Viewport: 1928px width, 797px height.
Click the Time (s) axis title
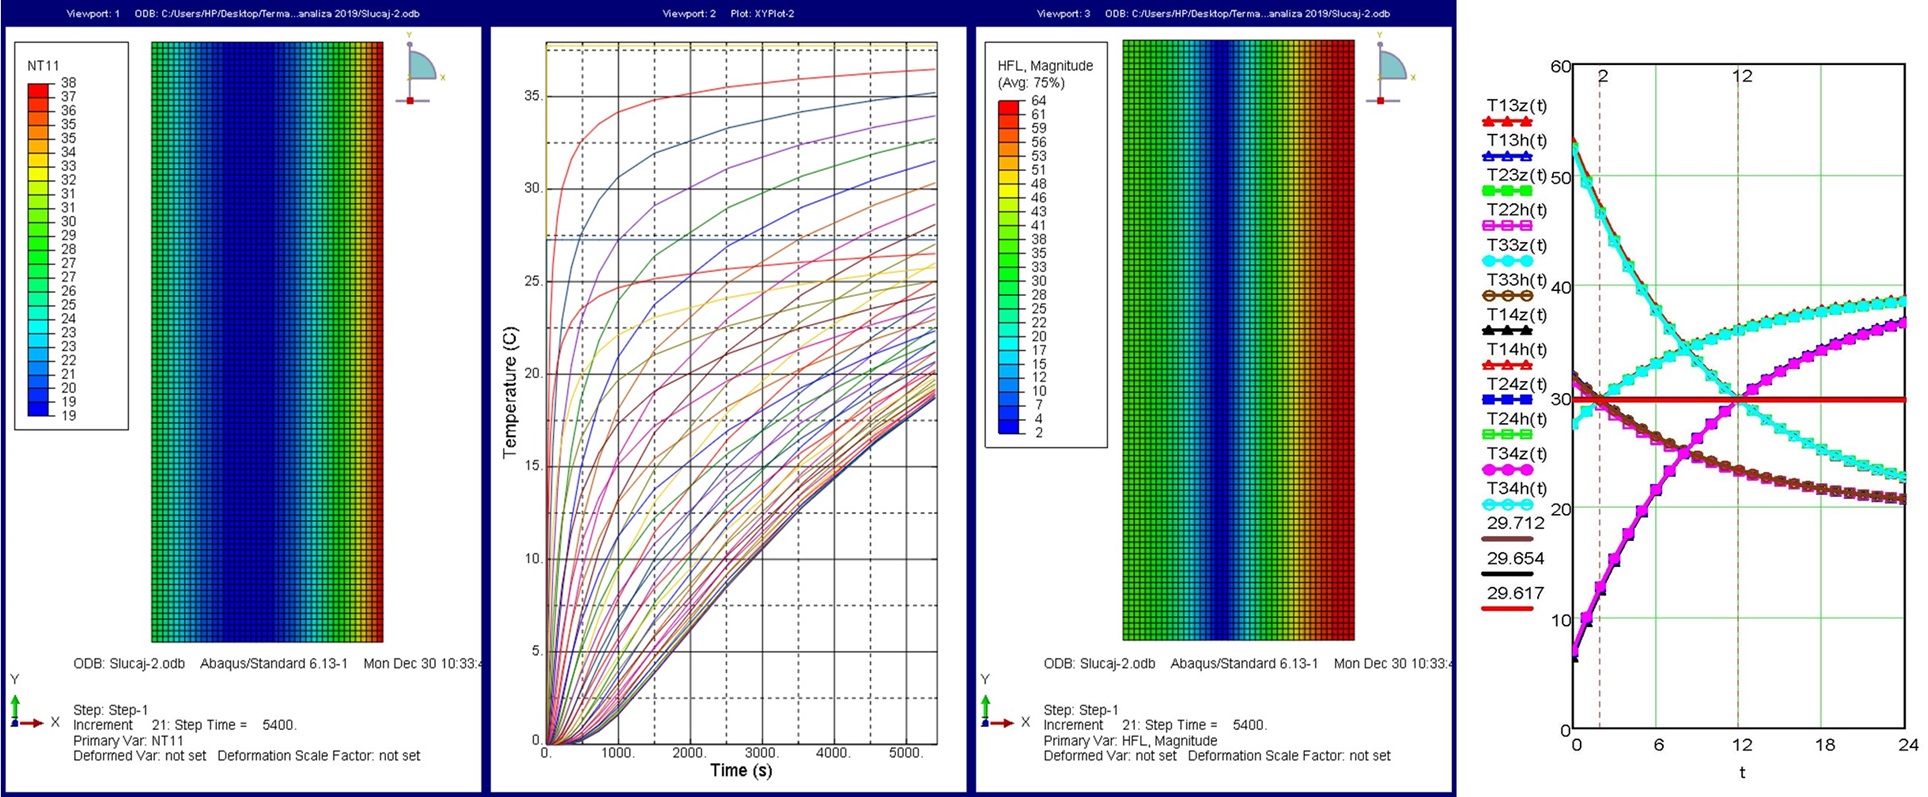(x=741, y=770)
